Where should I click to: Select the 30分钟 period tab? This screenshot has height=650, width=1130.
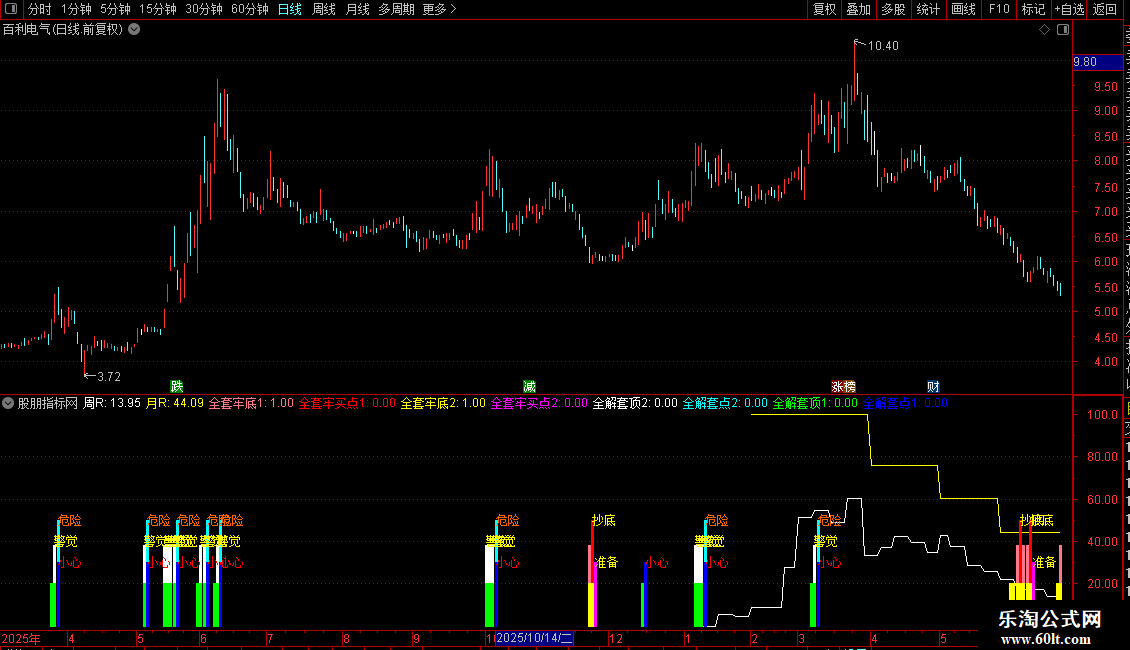coord(204,9)
